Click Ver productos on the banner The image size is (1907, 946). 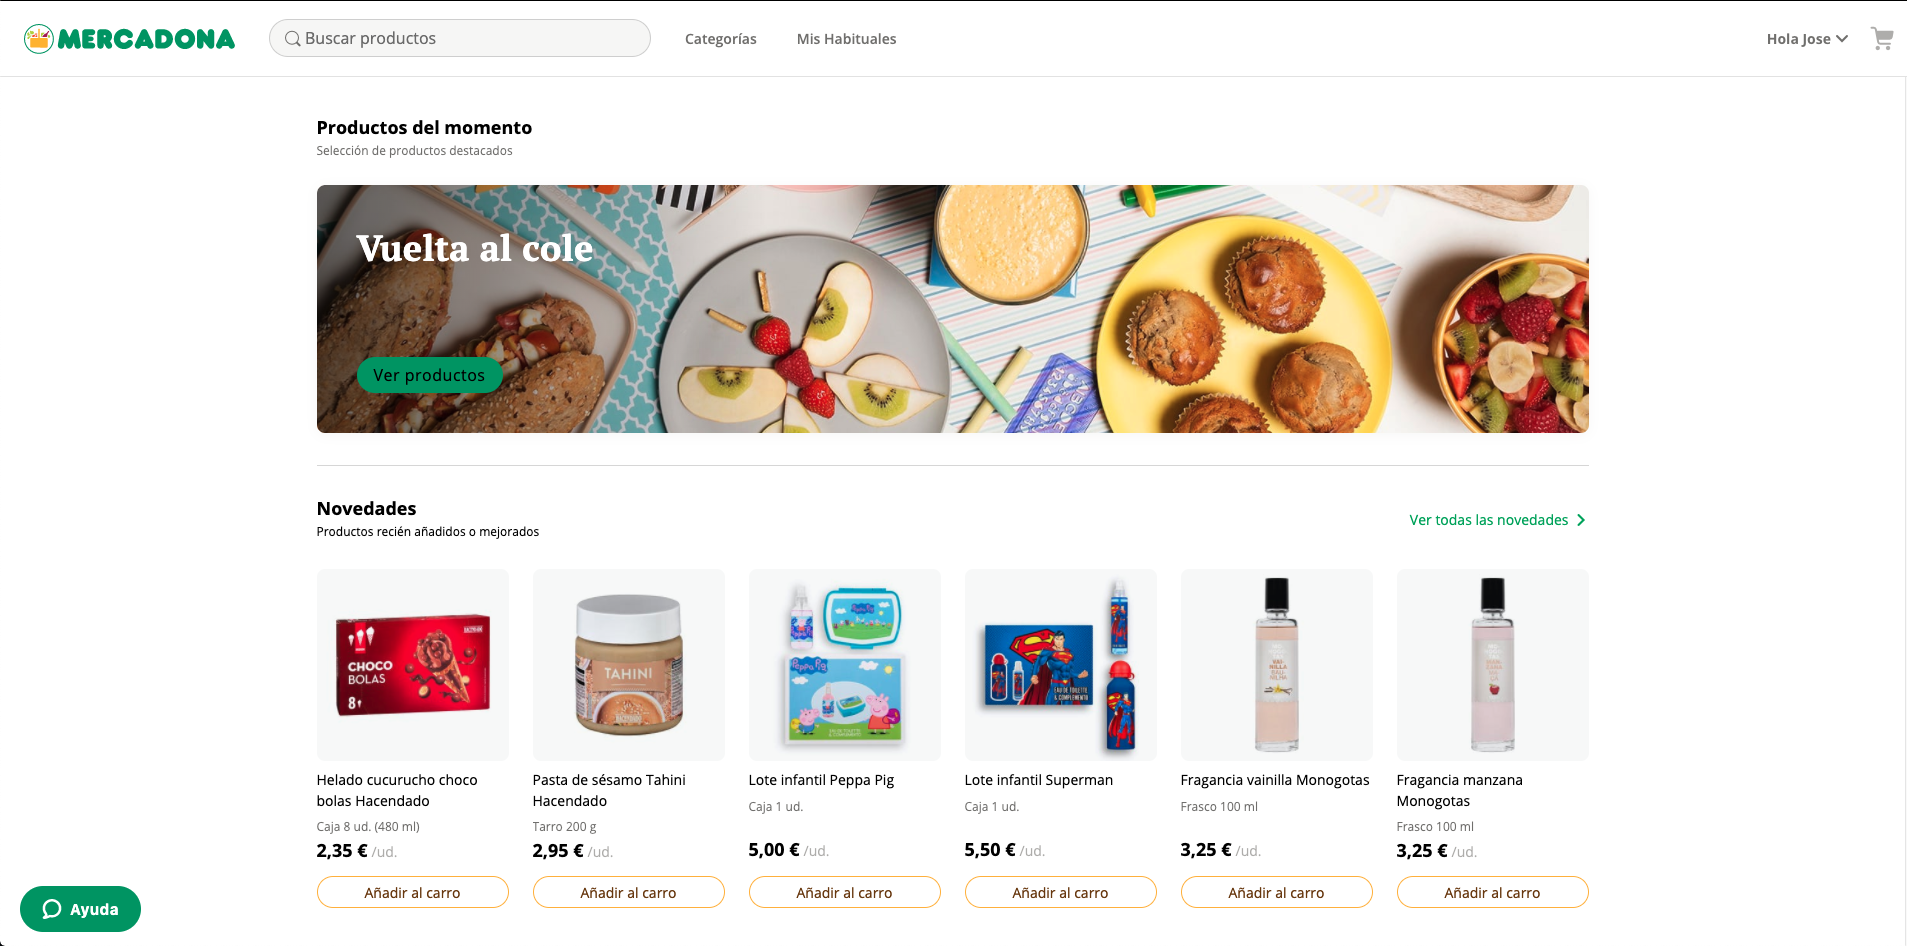(x=429, y=375)
